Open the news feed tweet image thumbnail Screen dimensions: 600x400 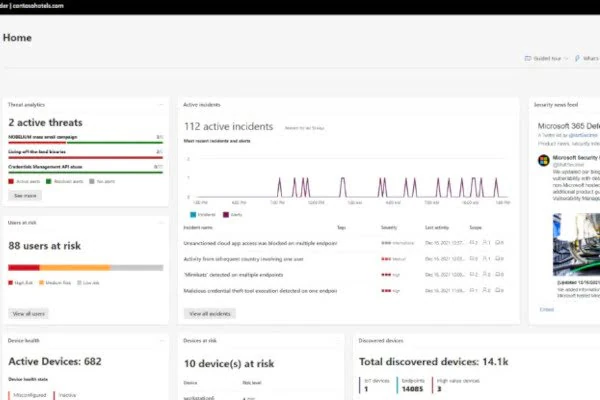576,245
